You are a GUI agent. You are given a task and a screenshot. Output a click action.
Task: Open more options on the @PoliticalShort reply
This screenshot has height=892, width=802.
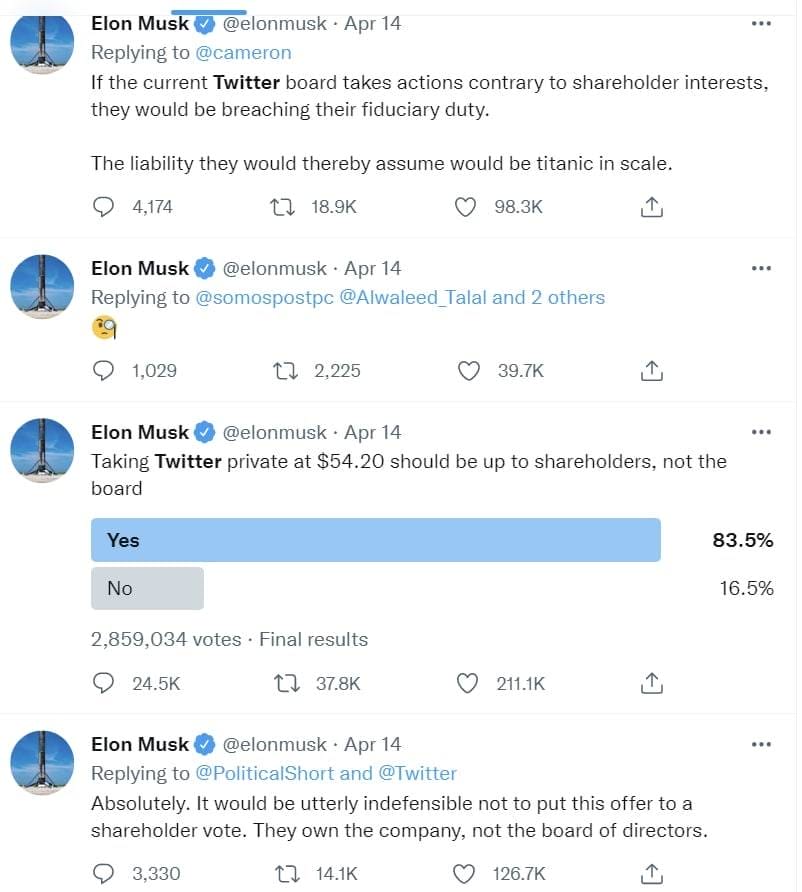tap(761, 744)
